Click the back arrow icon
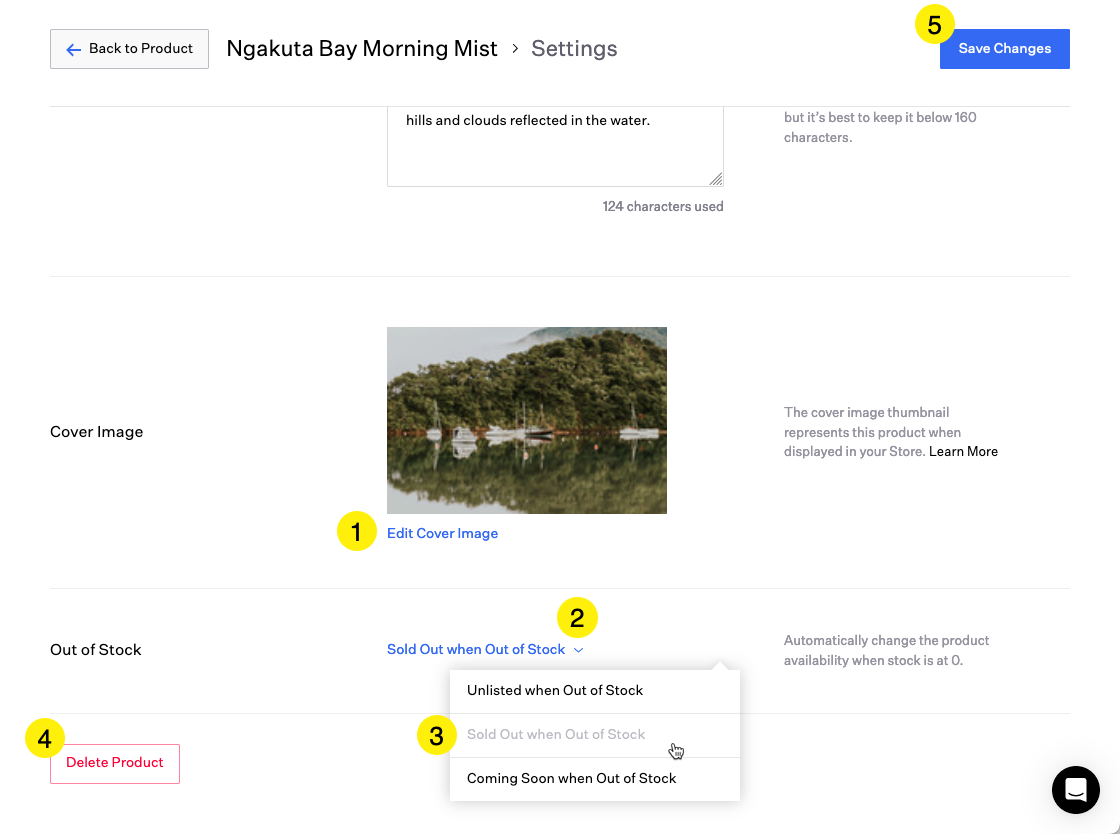1120x834 pixels. pyautogui.click(x=73, y=49)
